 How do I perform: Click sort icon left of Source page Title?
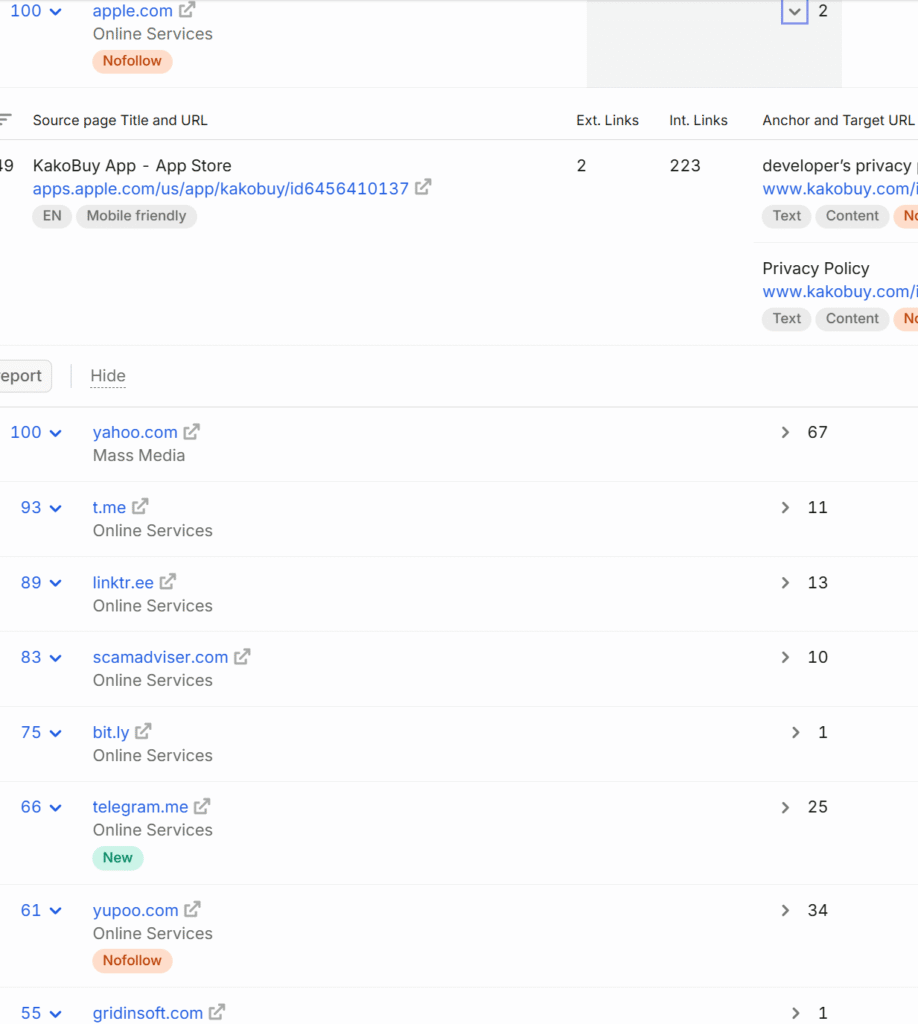point(5,120)
